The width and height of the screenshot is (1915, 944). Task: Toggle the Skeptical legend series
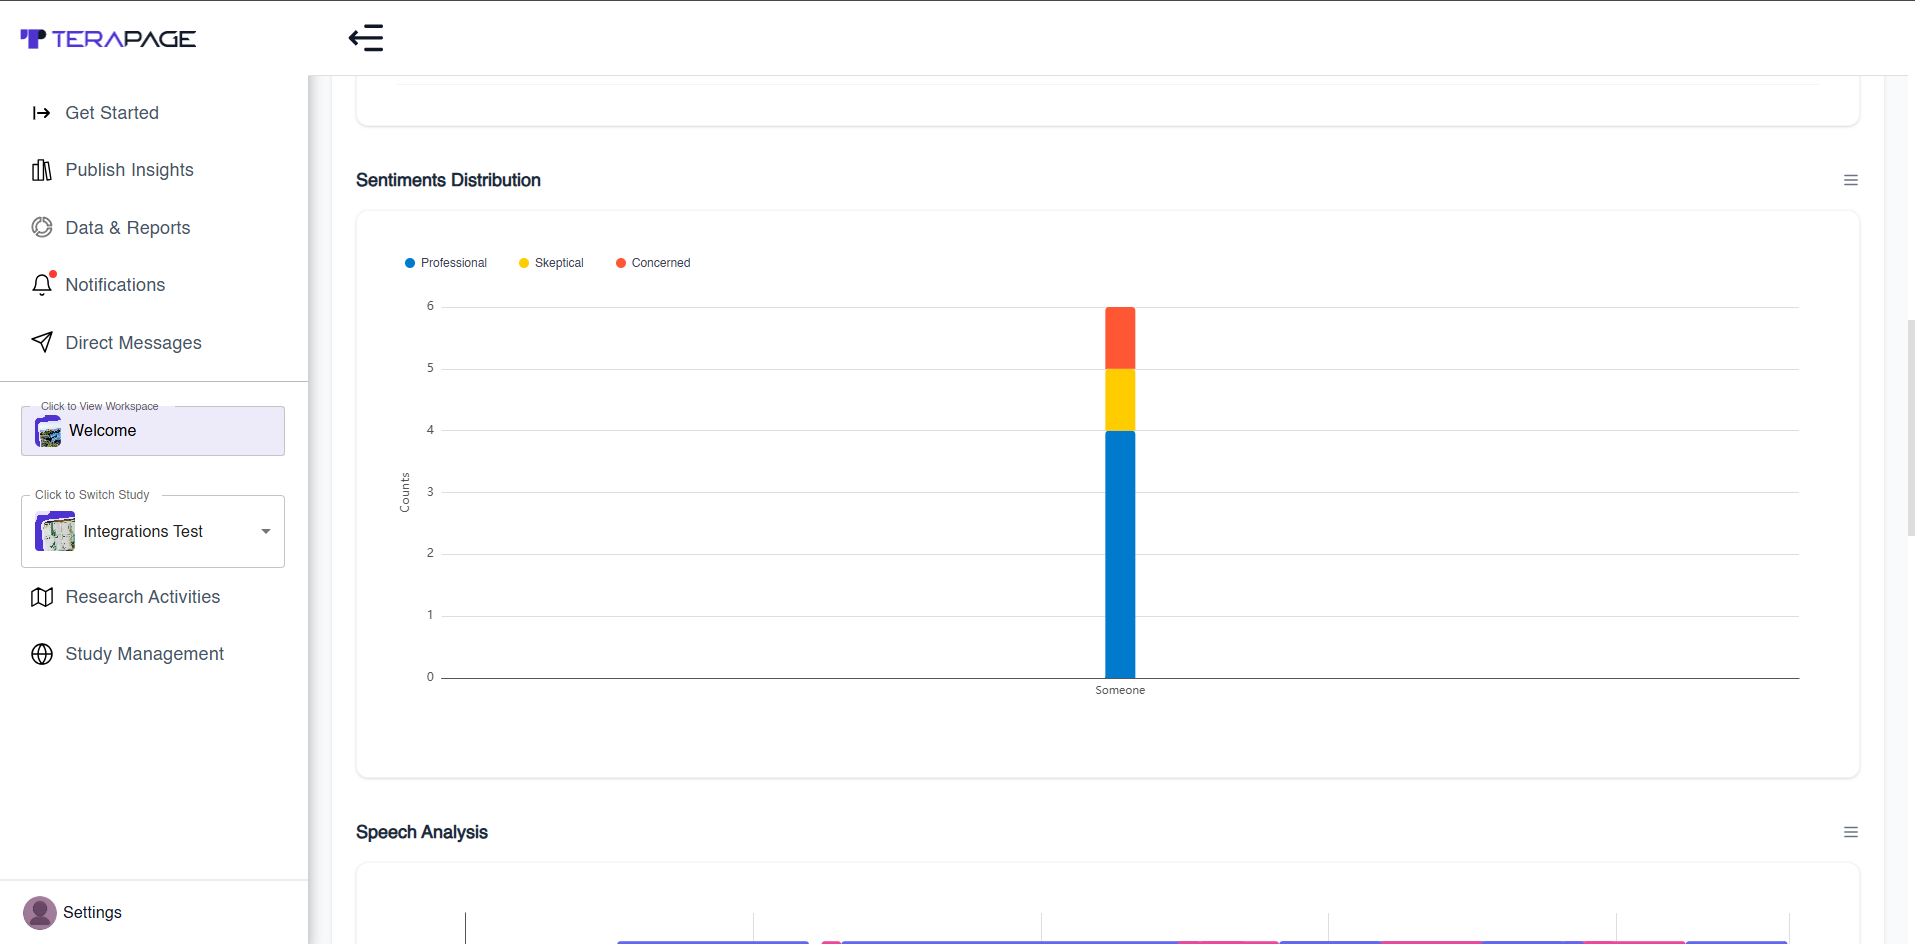pos(551,263)
